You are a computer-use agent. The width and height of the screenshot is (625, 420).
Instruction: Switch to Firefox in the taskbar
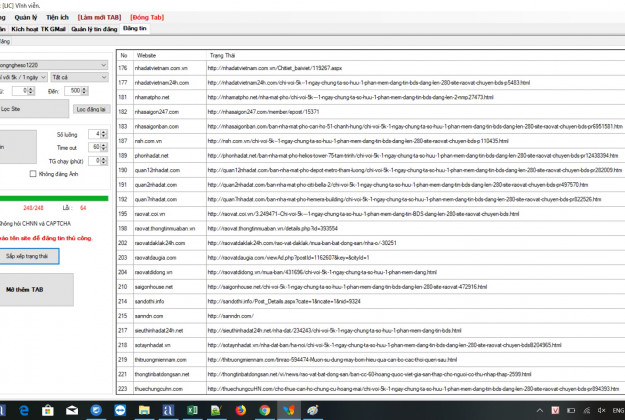(240, 410)
